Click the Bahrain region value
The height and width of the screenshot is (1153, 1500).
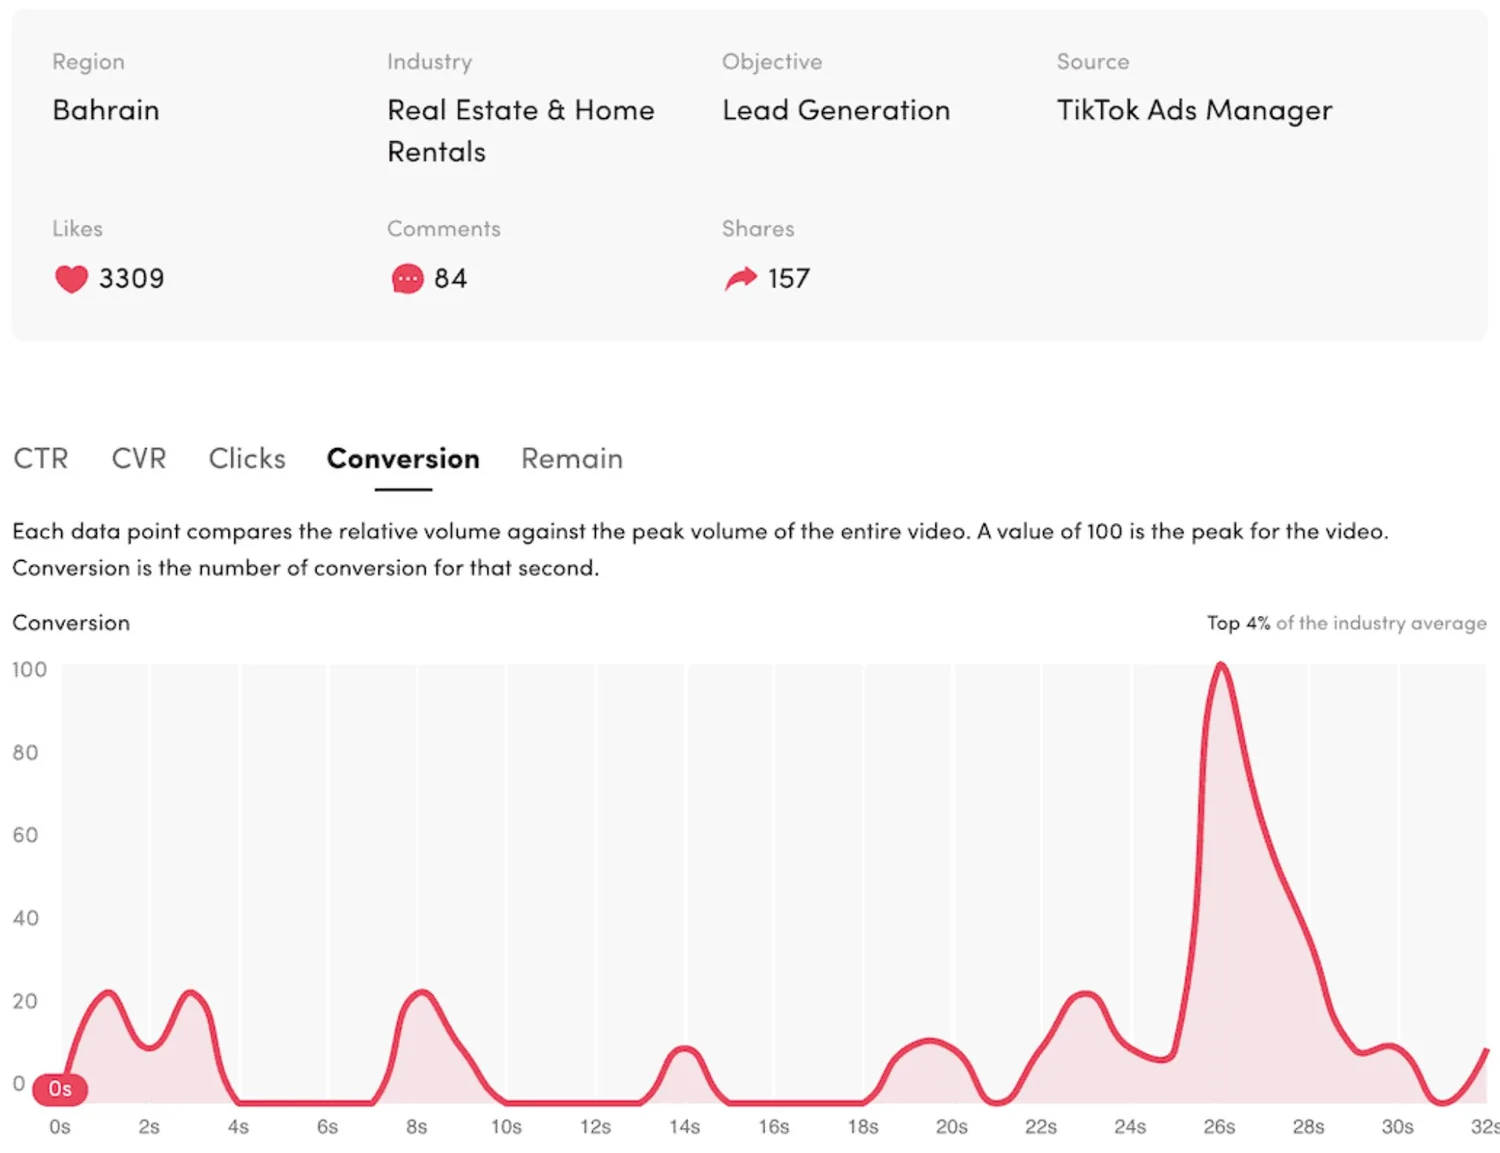[x=106, y=110]
